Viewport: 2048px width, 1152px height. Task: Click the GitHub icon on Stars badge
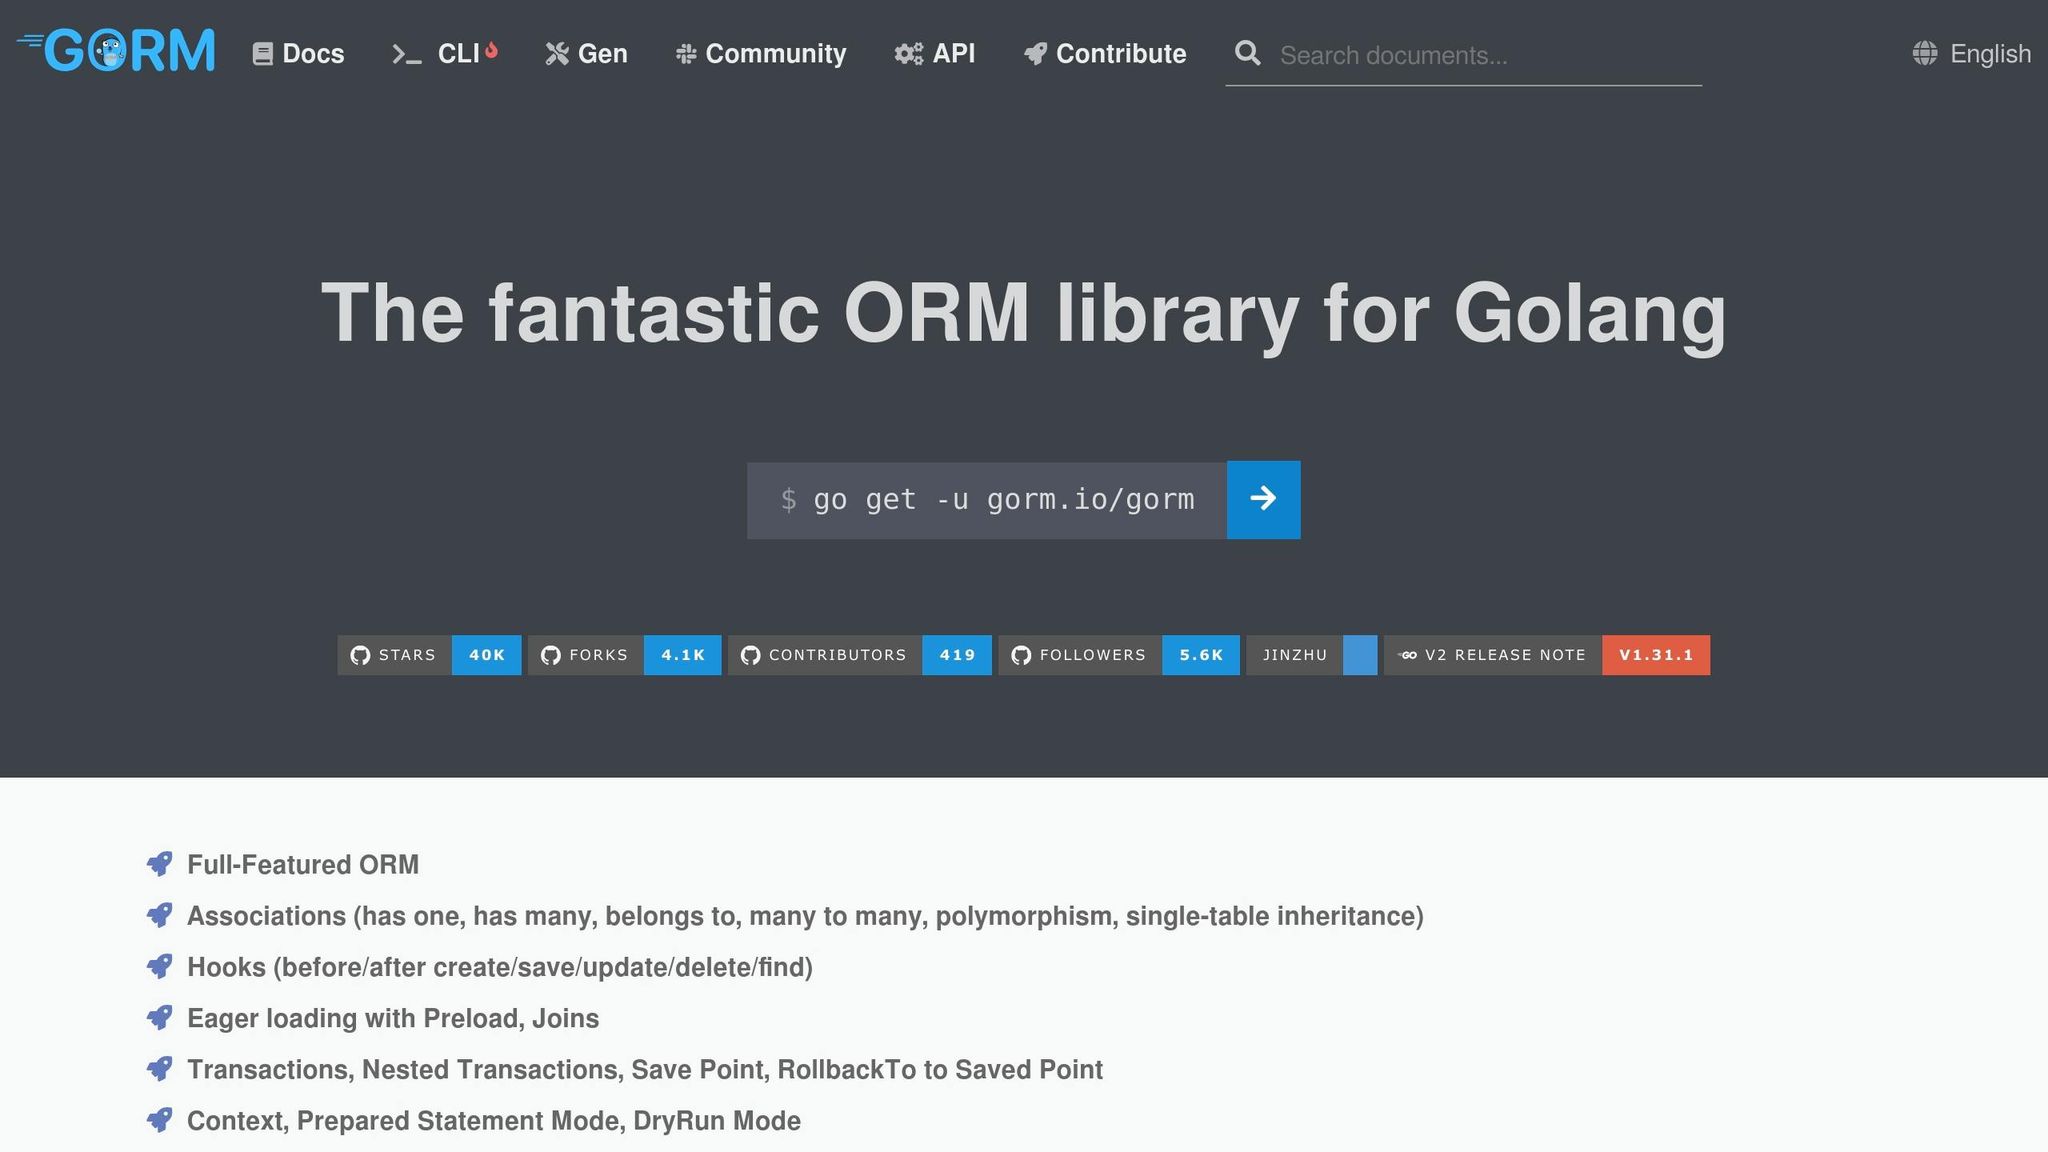tap(360, 655)
